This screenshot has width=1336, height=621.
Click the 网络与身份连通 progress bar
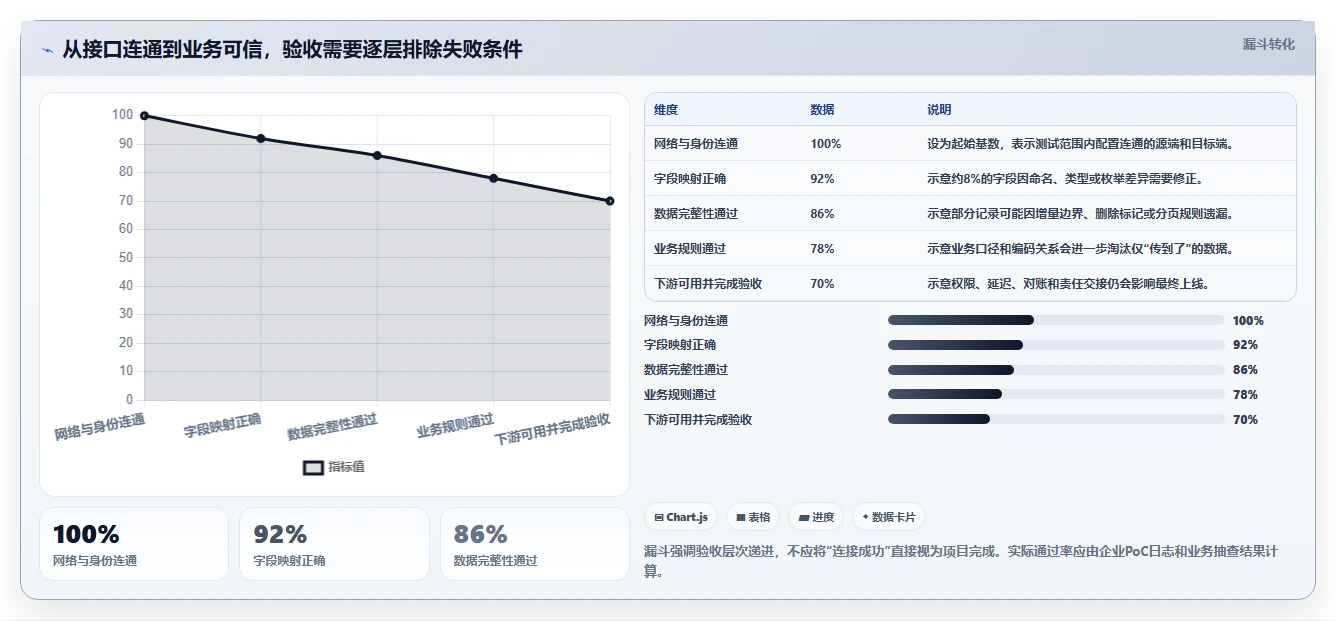(1056, 320)
